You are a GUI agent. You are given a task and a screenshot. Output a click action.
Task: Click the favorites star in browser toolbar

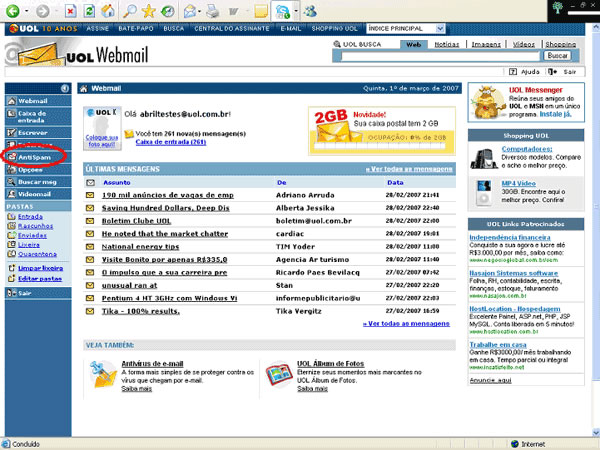pos(149,11)
